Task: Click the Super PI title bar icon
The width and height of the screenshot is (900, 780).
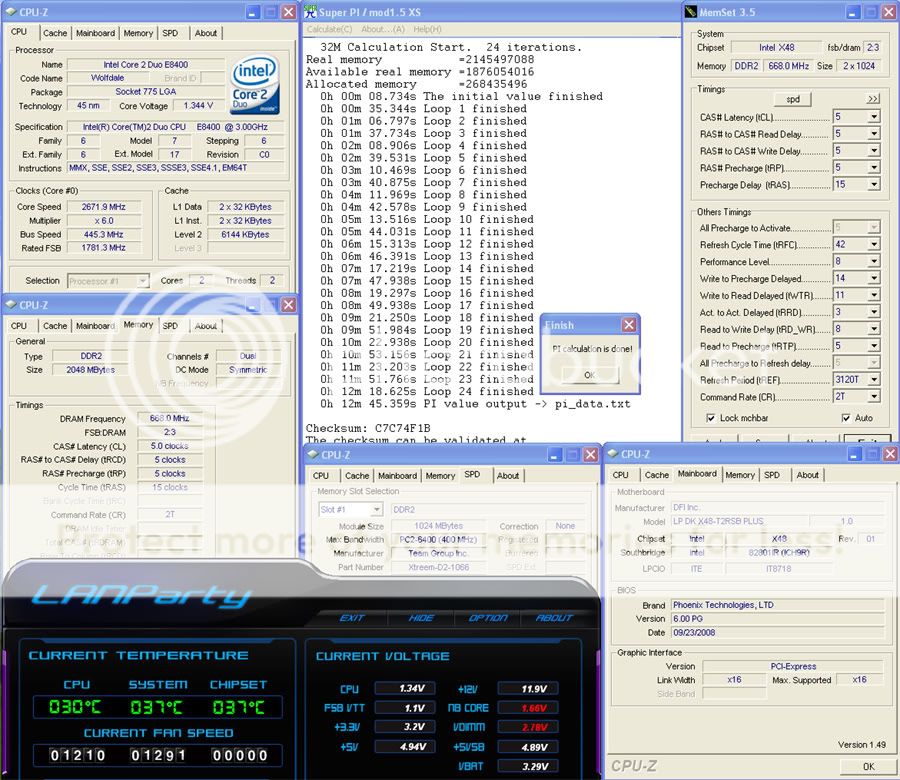Action: click(x=311, y=11)
